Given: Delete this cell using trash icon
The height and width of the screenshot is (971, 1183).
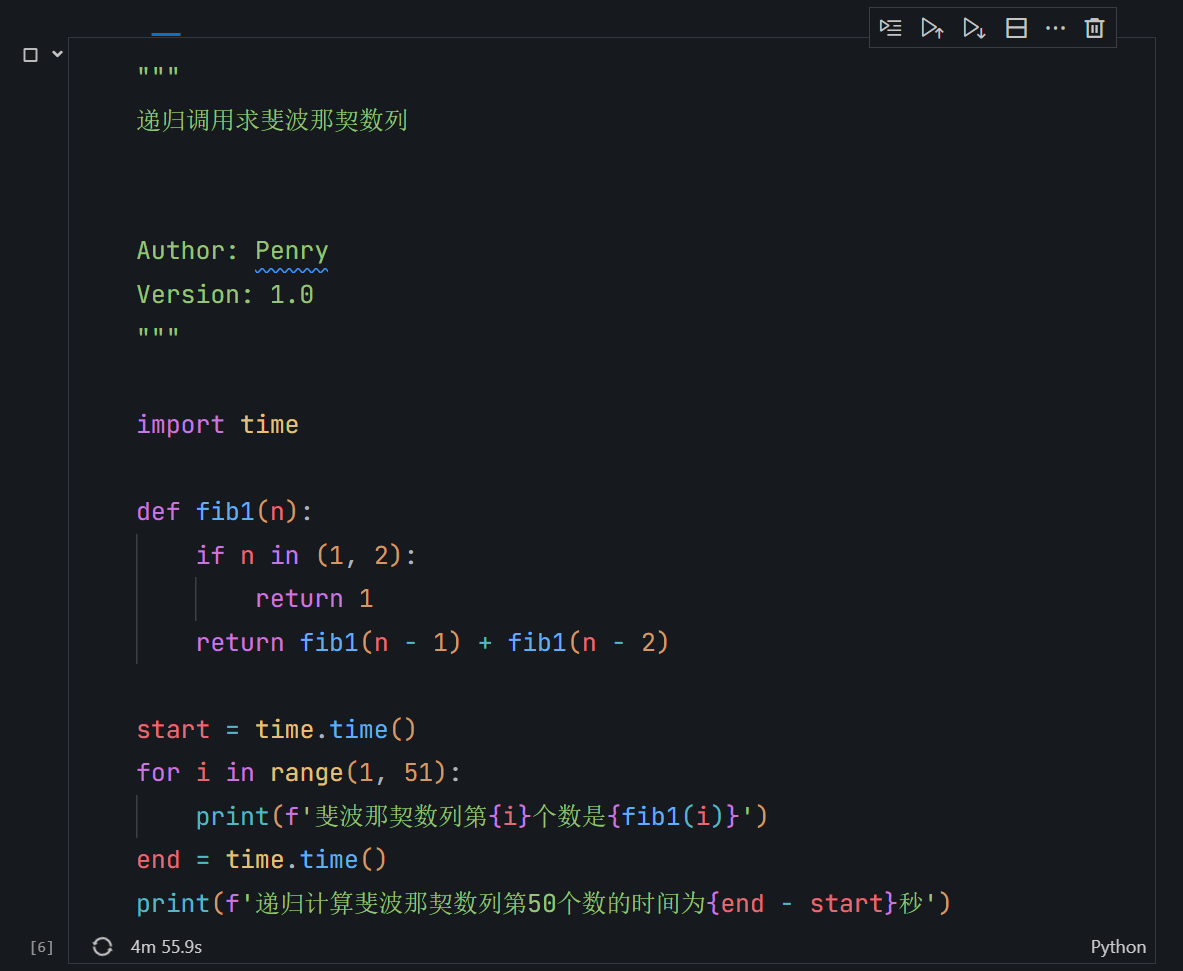Looking at the screenshot, I should point(1094,28).
